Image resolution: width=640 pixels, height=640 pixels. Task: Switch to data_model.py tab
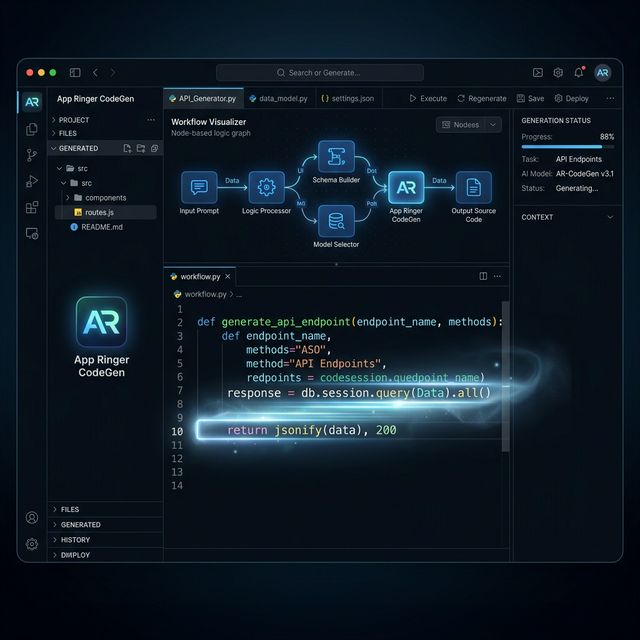tap(279, 99)
